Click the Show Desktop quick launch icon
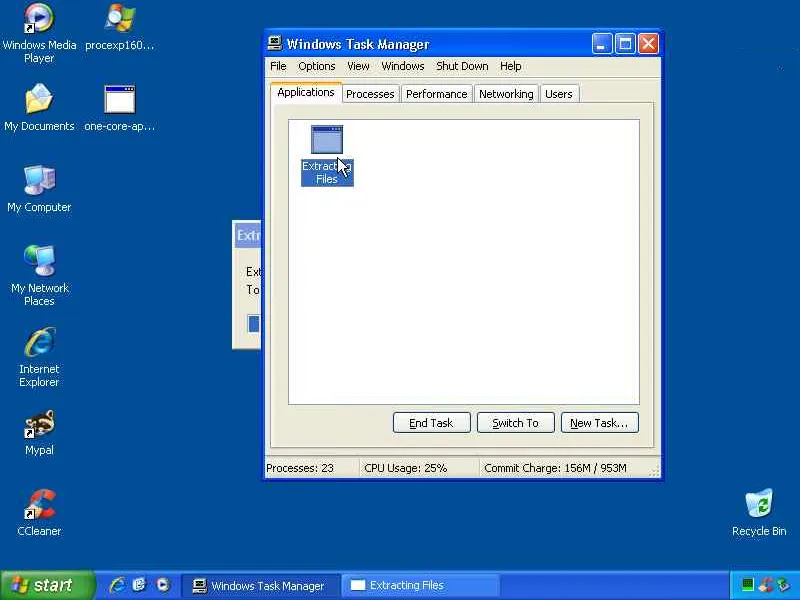 [139, 585]
